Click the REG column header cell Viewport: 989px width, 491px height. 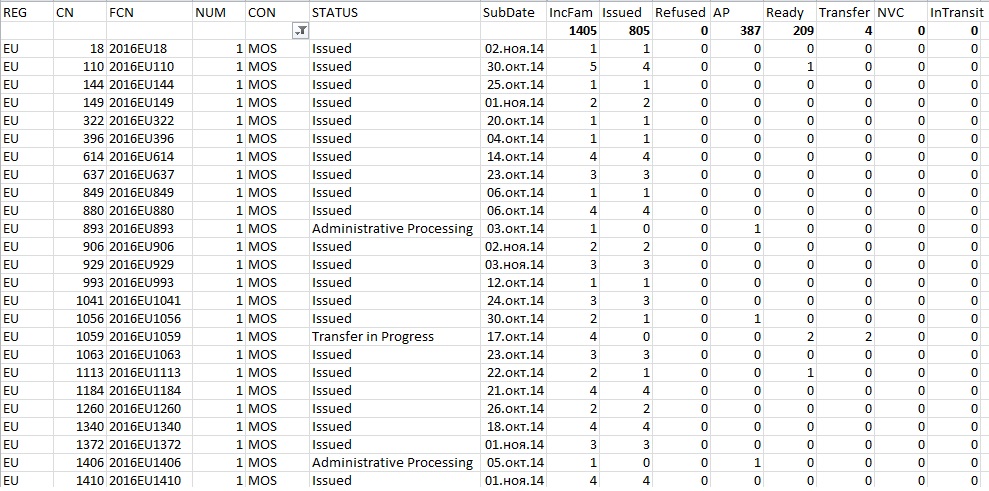click(x=27, y=13)
